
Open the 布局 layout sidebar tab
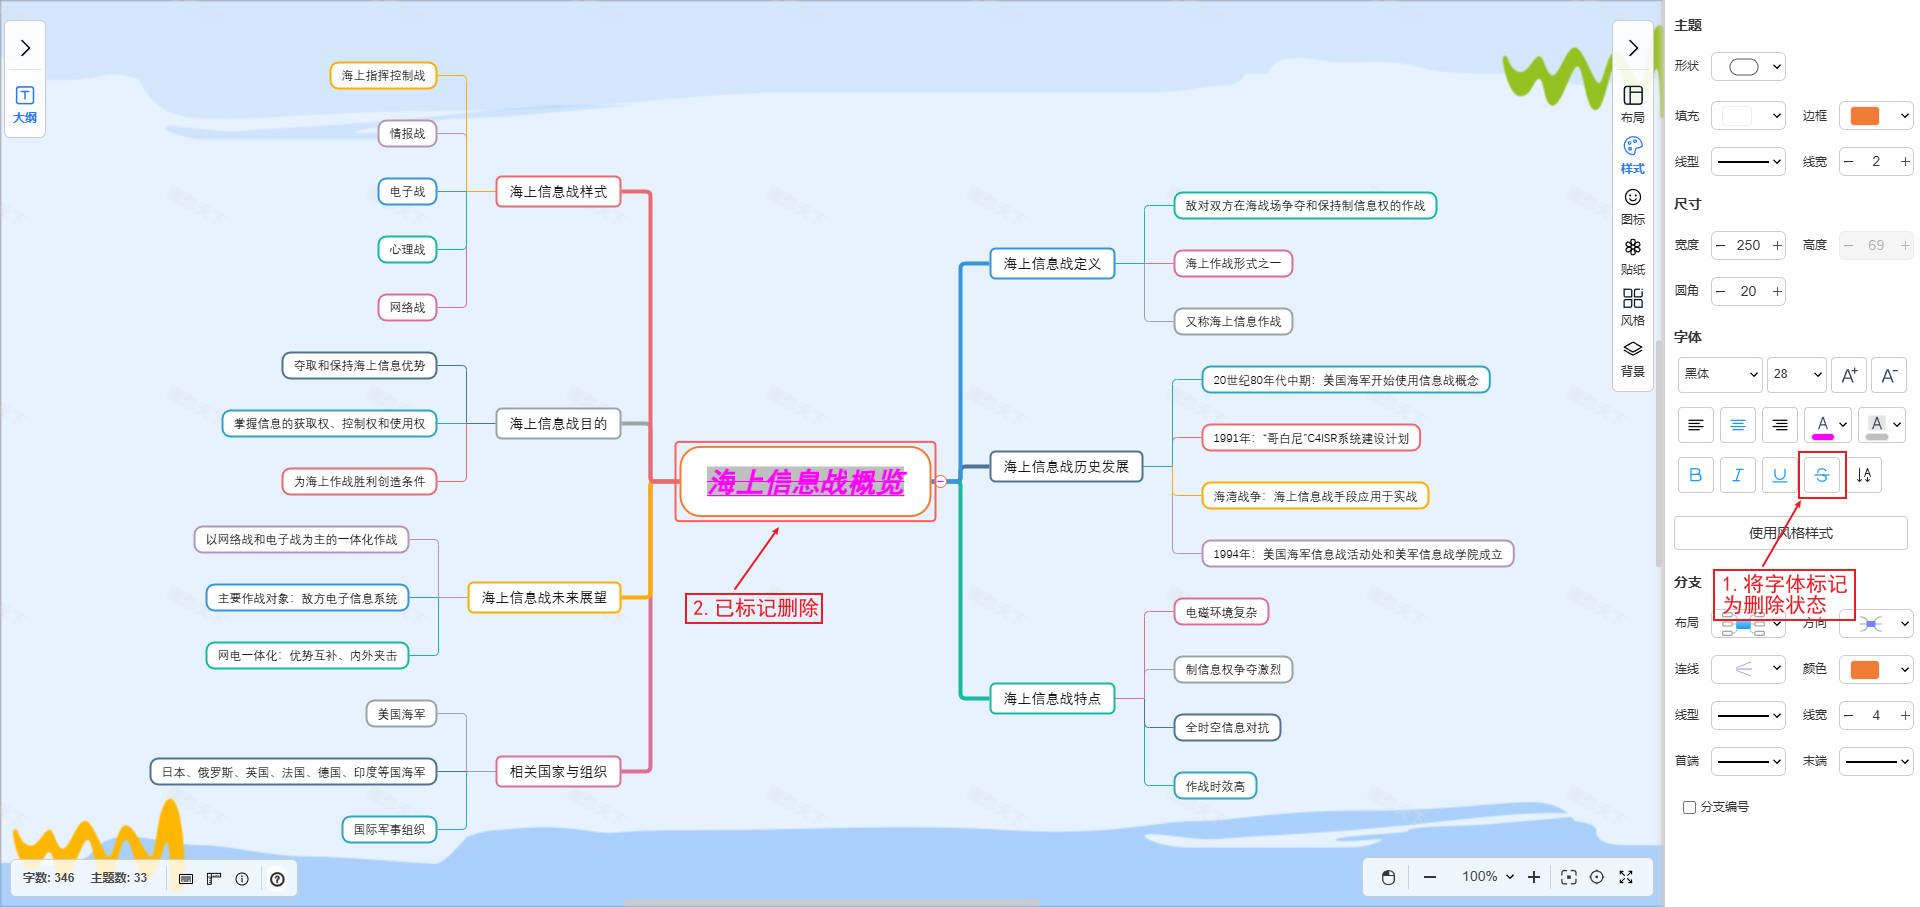pos(1632,103)
